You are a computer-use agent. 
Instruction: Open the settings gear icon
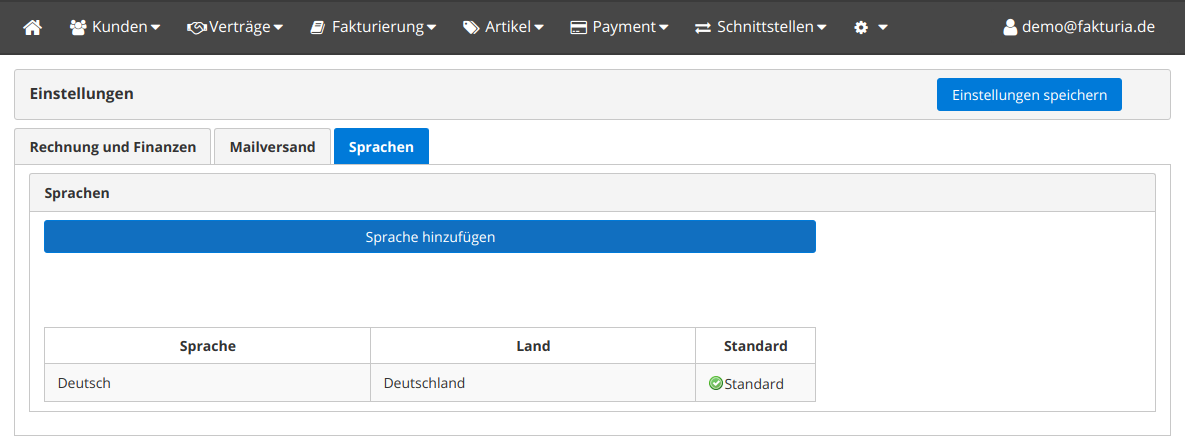pyautogui.click(x=861, y=28)
